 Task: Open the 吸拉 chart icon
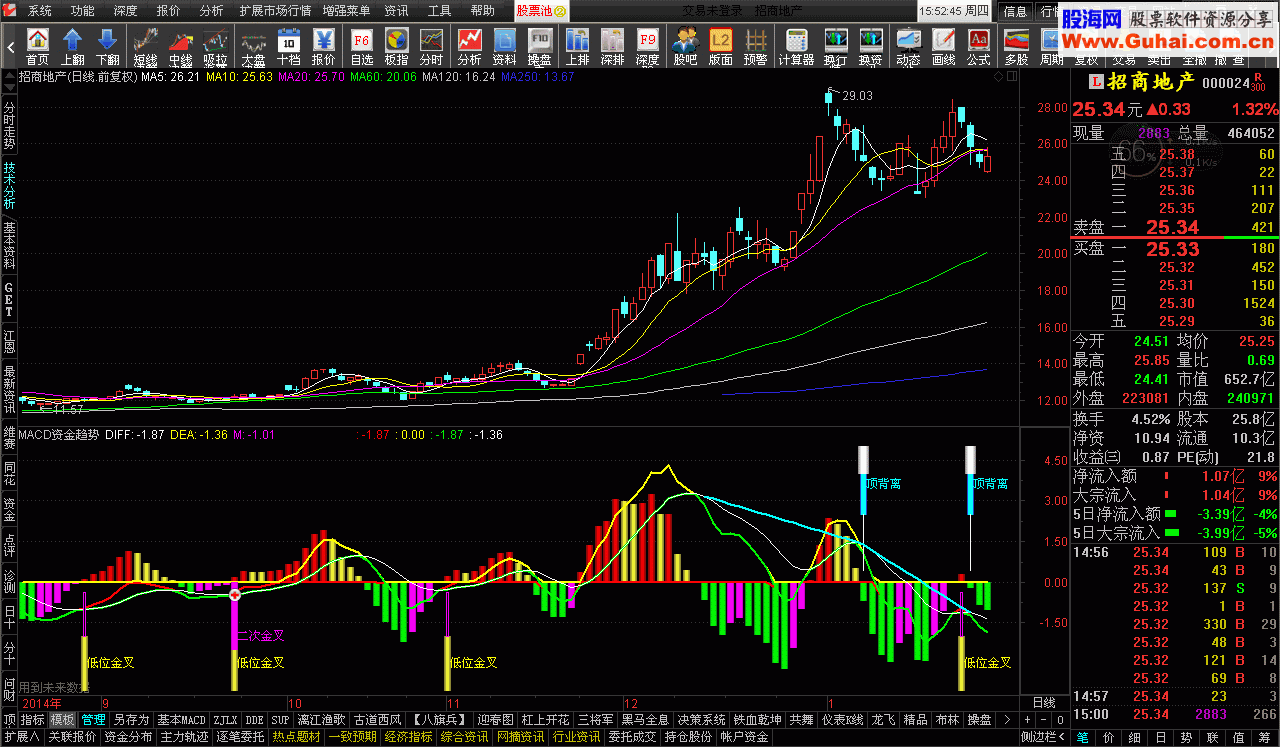click(x=215, y=46)
